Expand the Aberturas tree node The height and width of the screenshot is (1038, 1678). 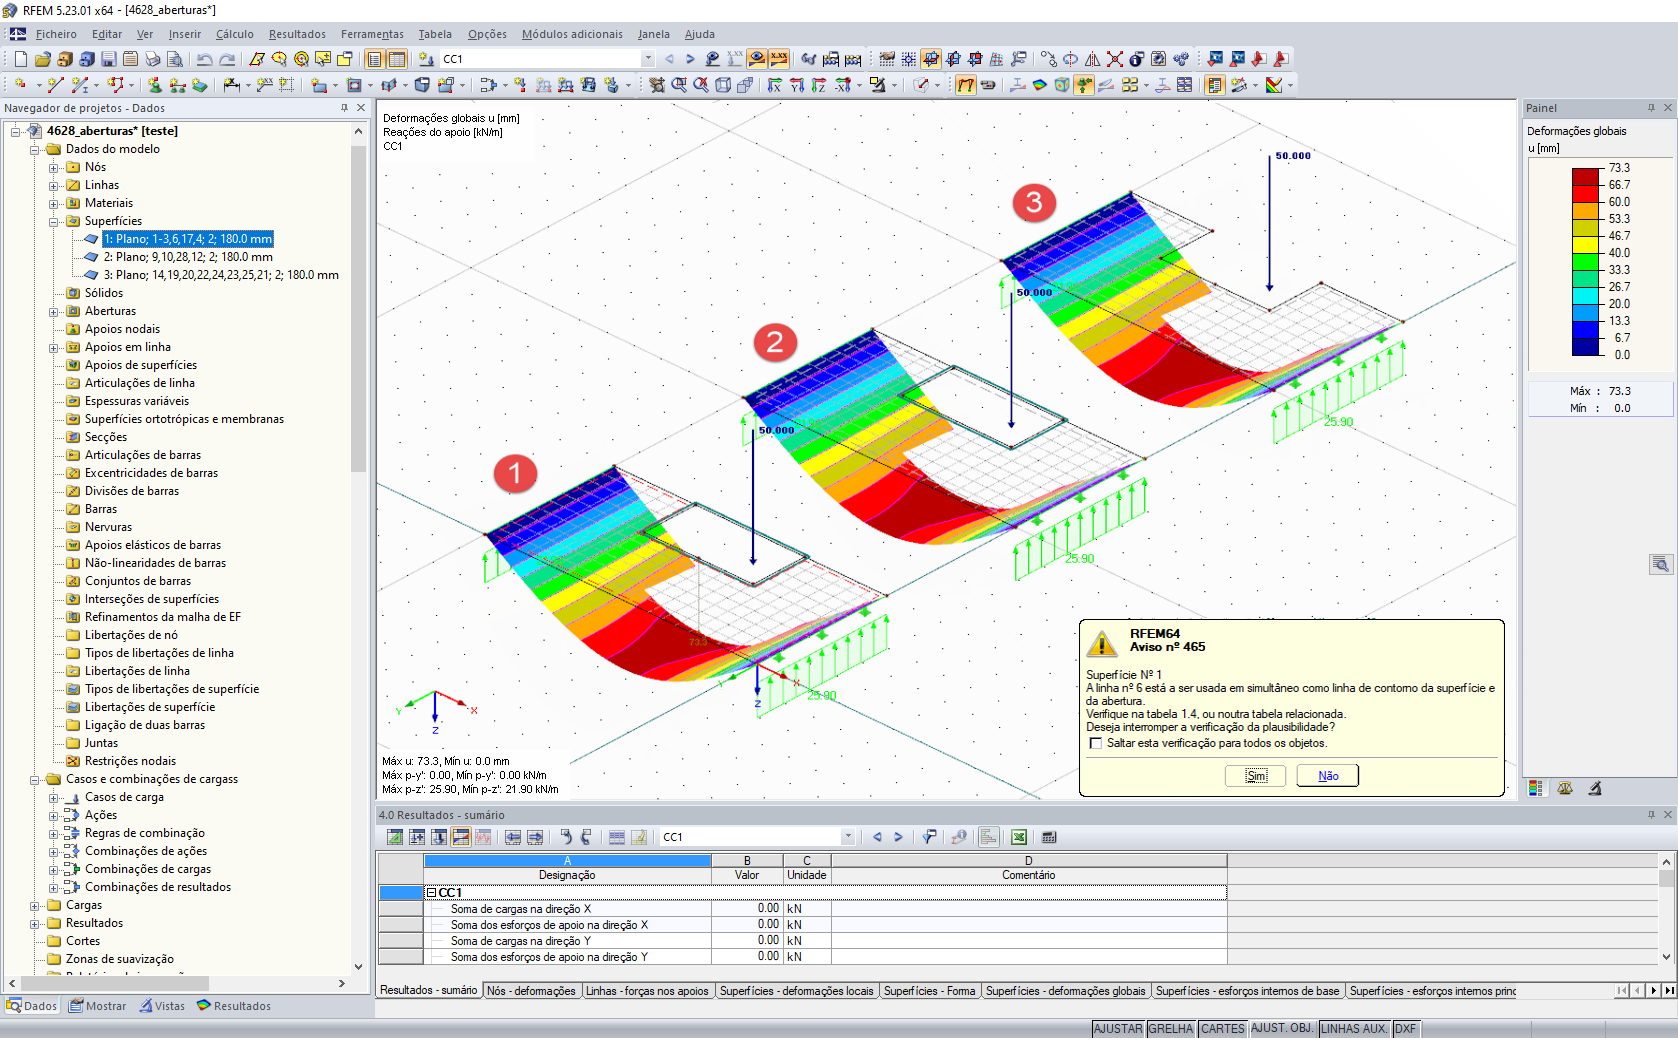click(54, 311)
